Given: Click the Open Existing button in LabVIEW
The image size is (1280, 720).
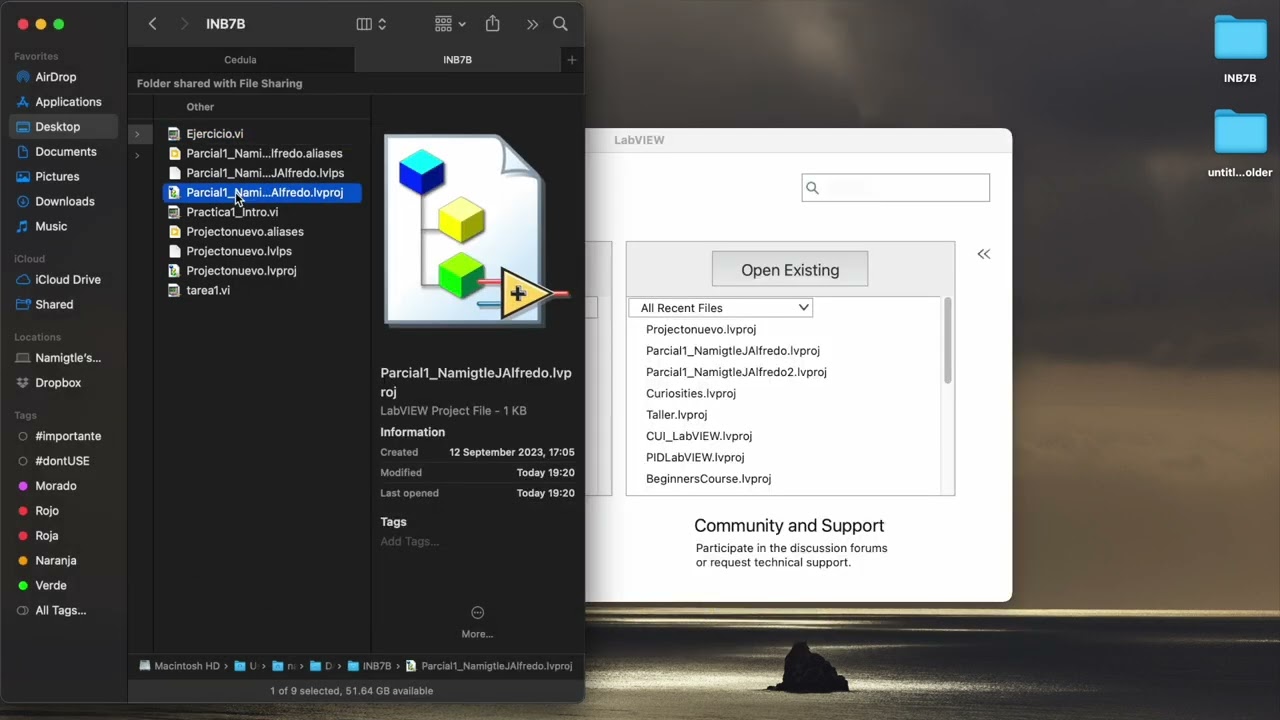Looking at the screenshot, I should click(790, 270).
